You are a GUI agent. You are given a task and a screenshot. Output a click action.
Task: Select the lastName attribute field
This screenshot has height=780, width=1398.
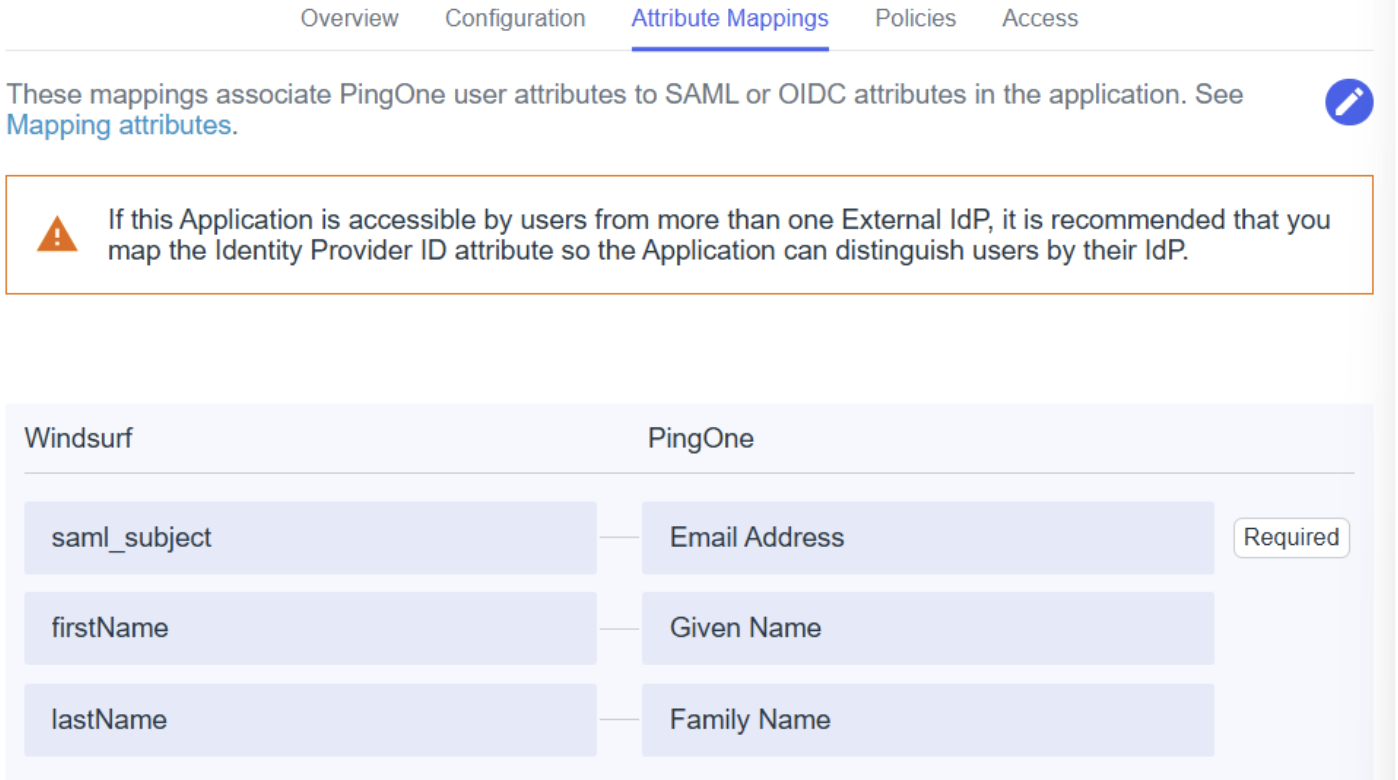click(310, 720)
